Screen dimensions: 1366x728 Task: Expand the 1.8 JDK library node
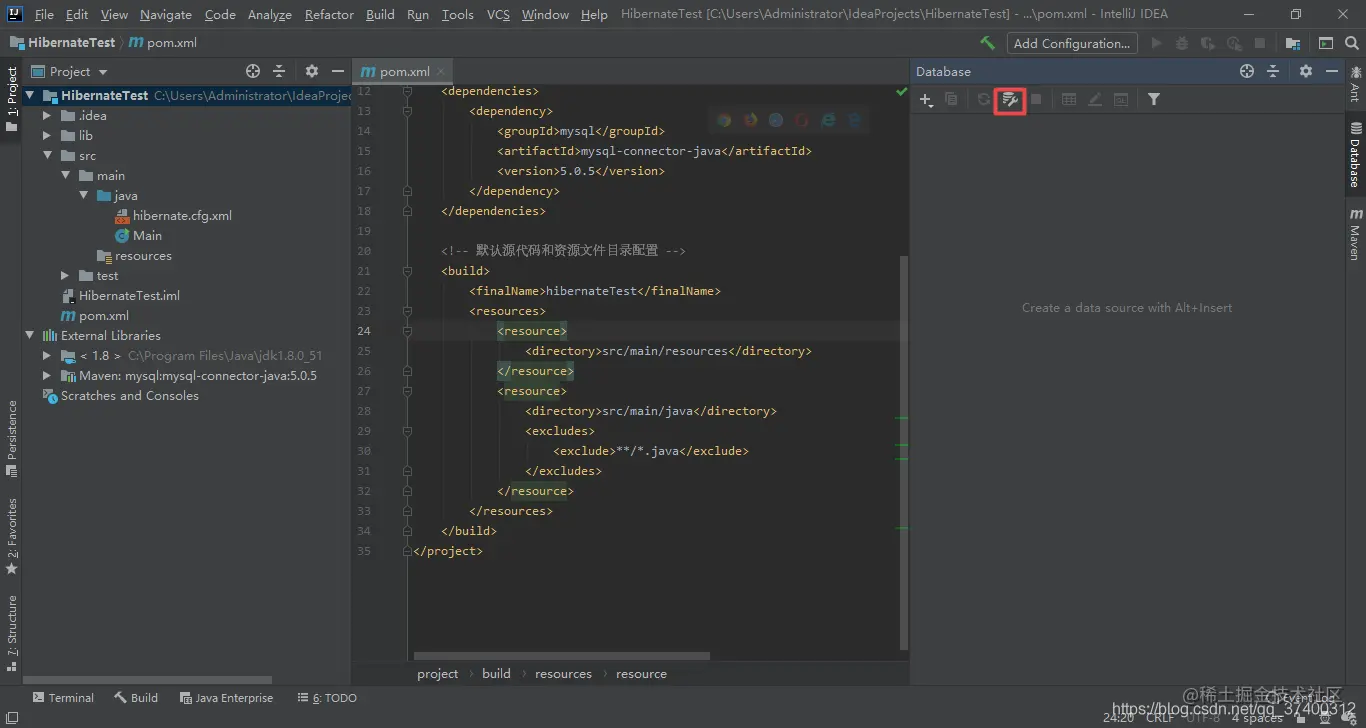tap(47, 356)
